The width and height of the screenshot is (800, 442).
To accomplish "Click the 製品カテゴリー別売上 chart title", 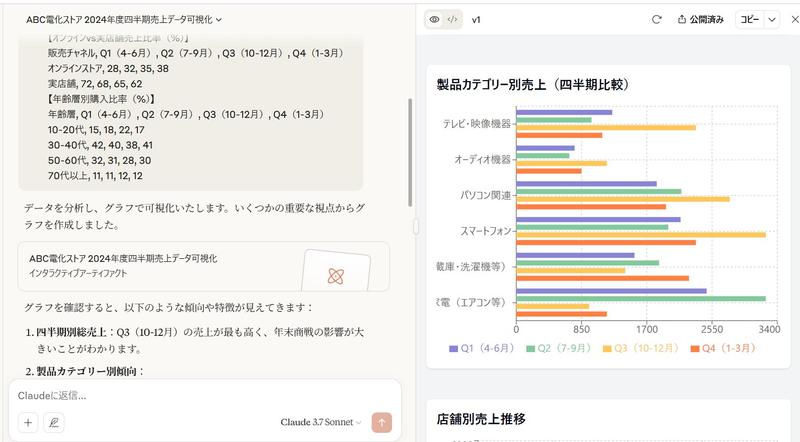I will coord(533,85).
